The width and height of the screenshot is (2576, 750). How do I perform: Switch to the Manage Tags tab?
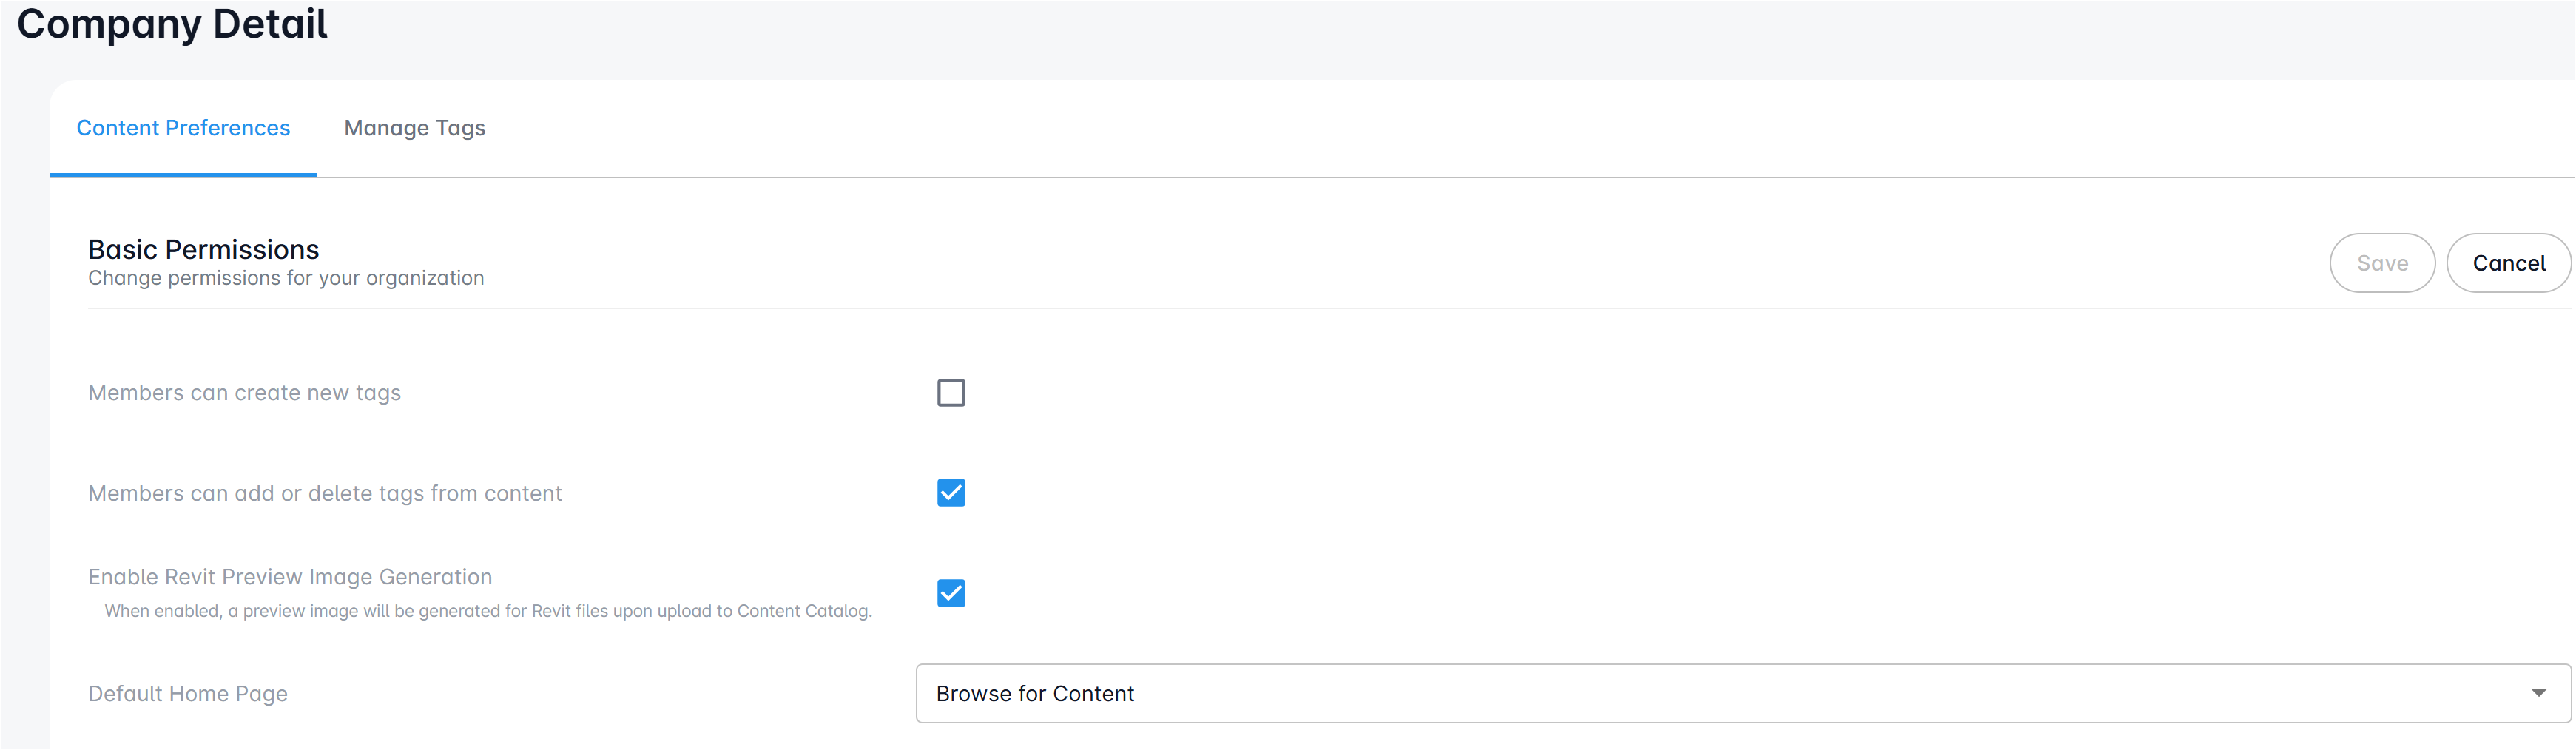tap(414, 128)
